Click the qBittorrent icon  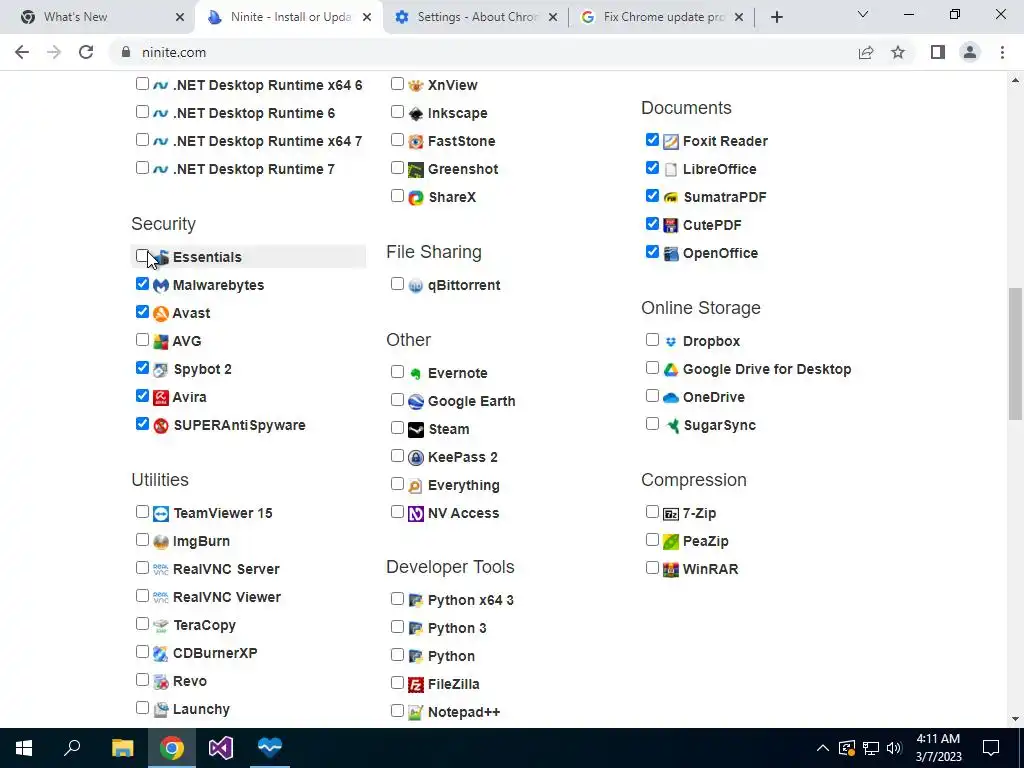(x=416, y=285)
